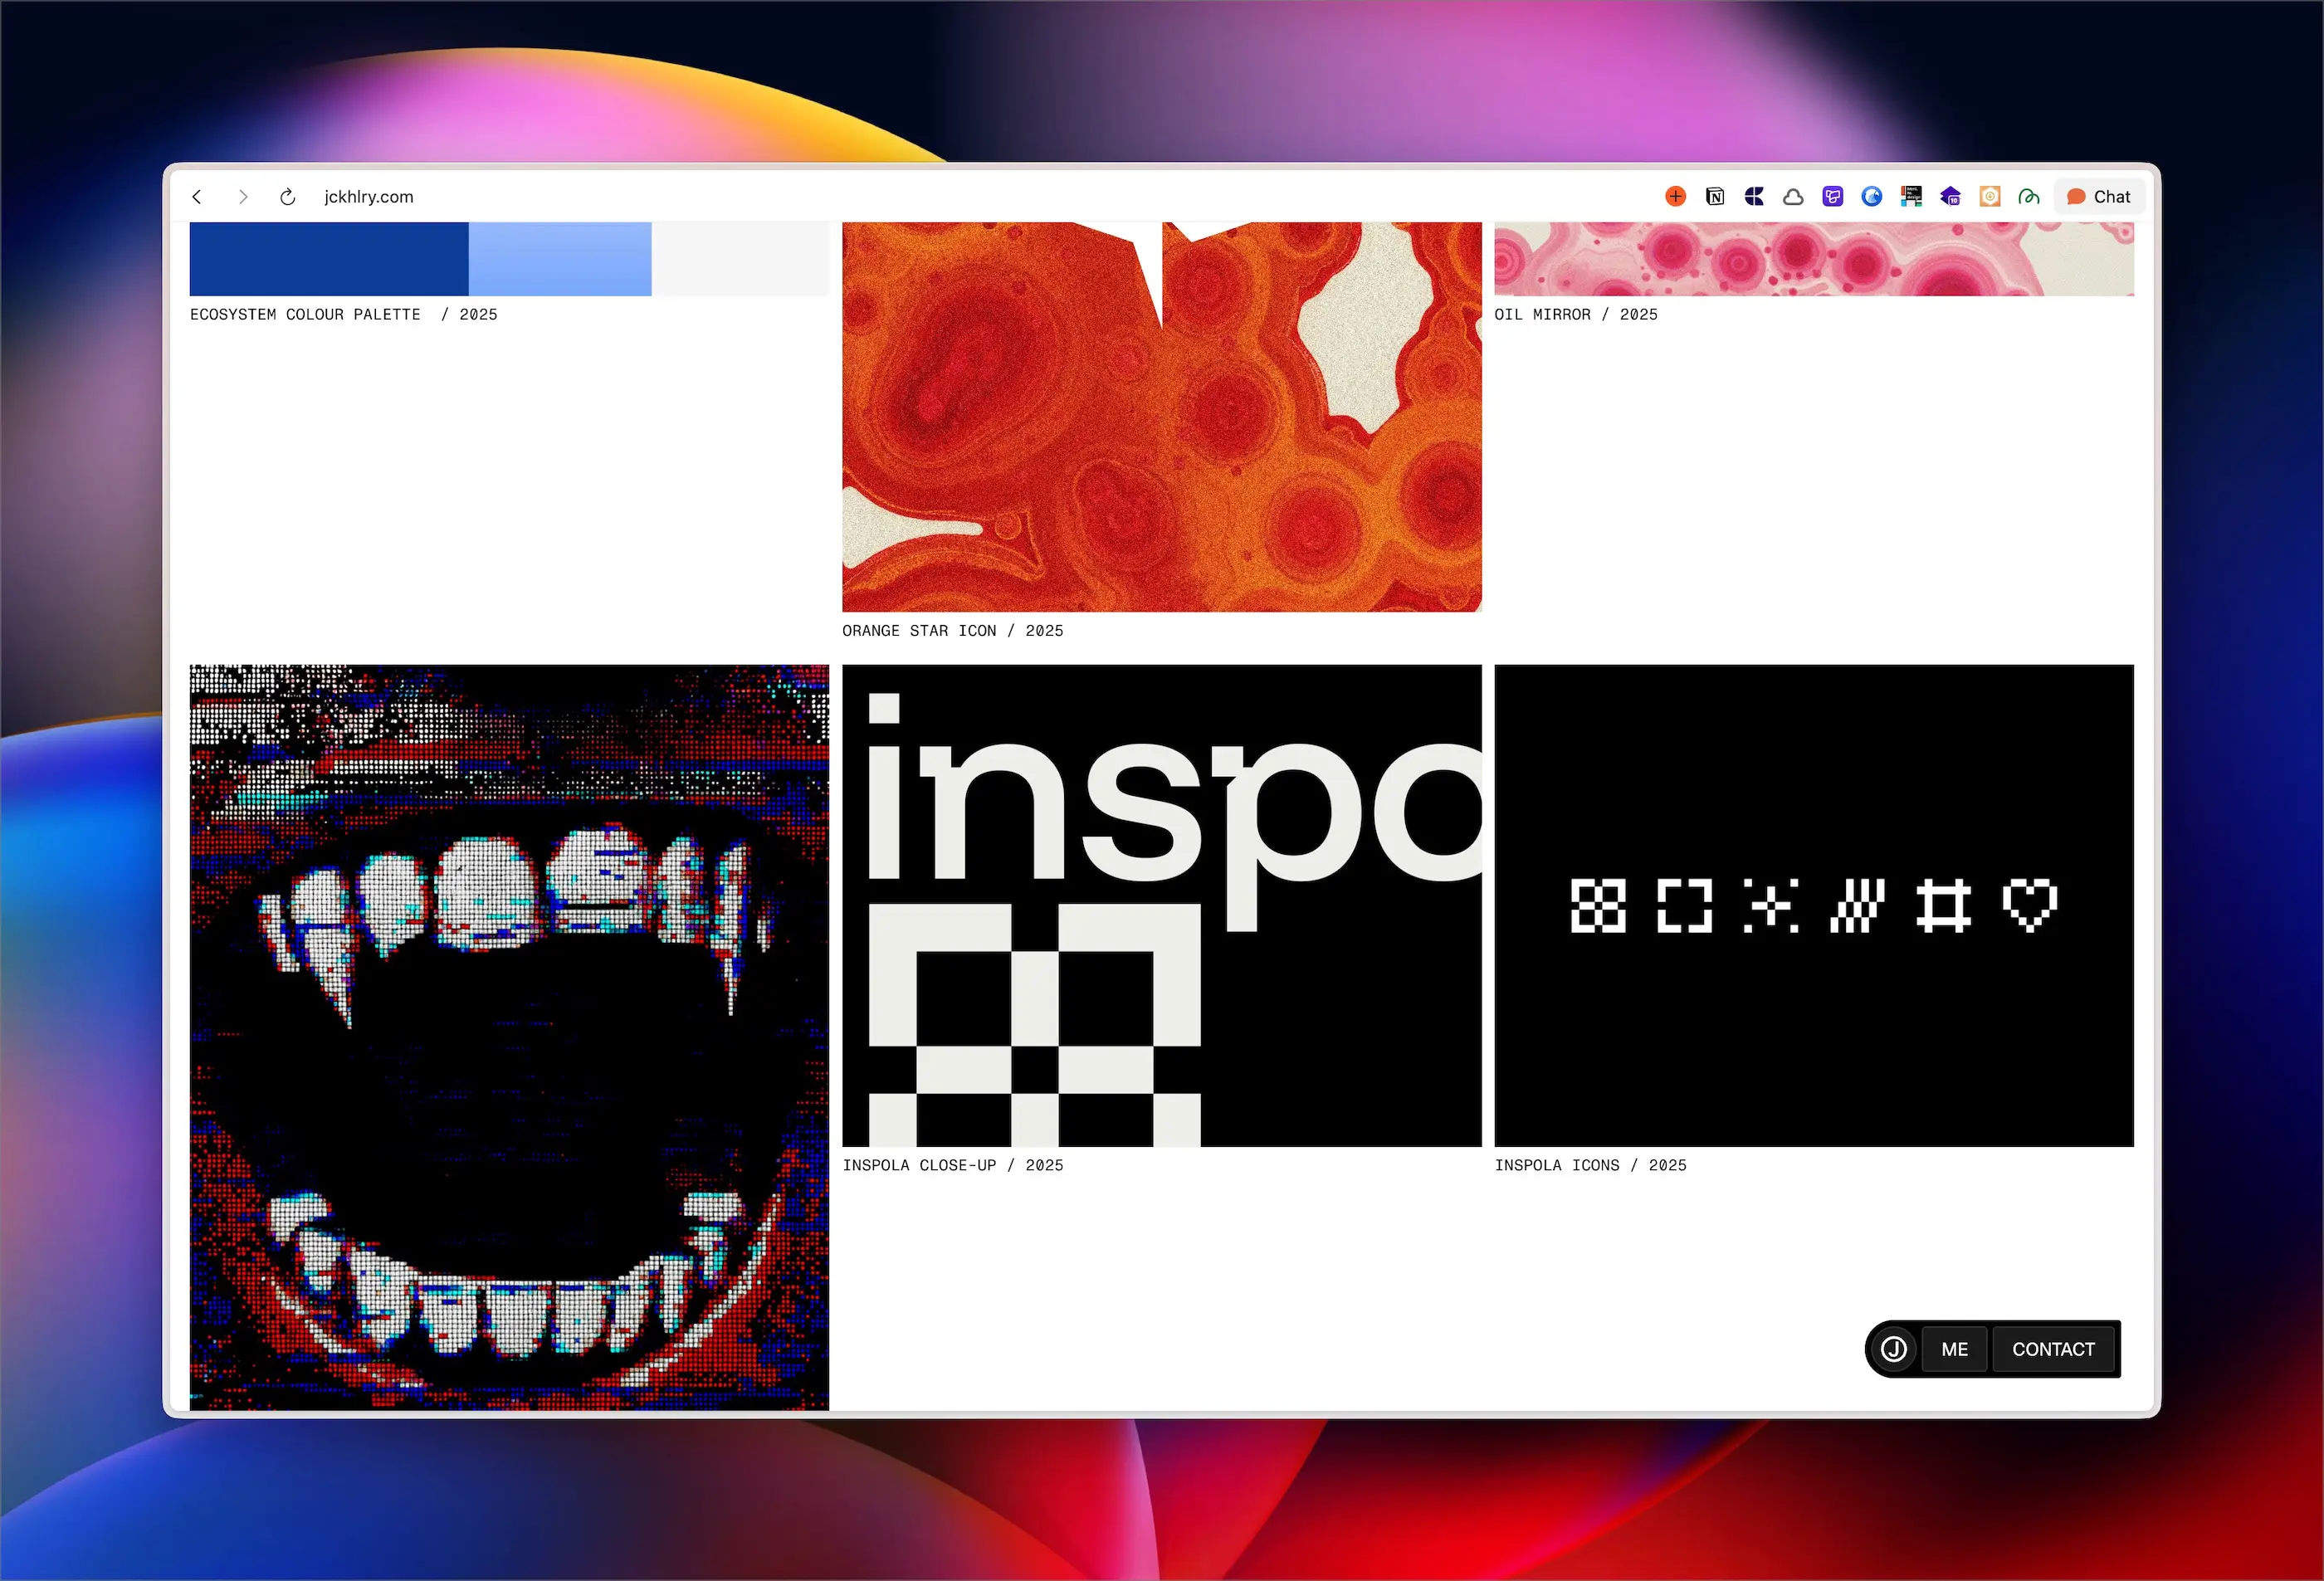Screen dimensions: 2324x1581
Task: Click the orange hexagon download extension
Action: 1989,197
